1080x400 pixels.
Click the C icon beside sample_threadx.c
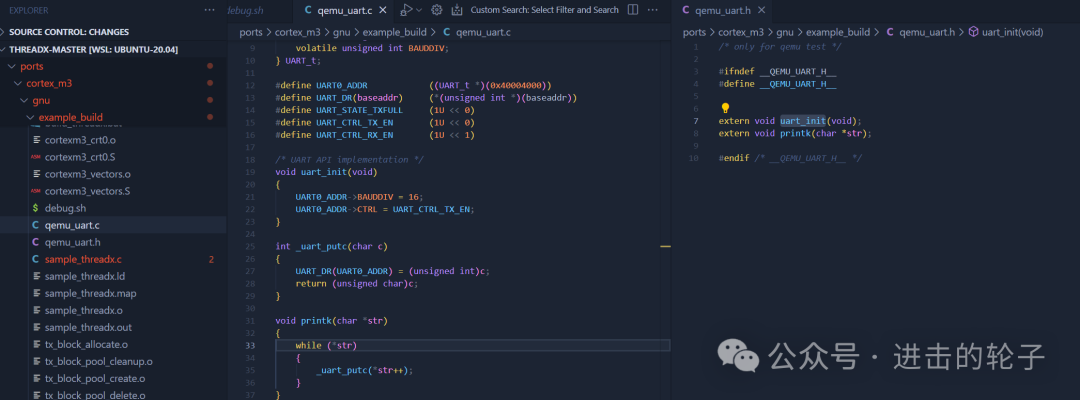pyautogui.click(x=35, y=260)
